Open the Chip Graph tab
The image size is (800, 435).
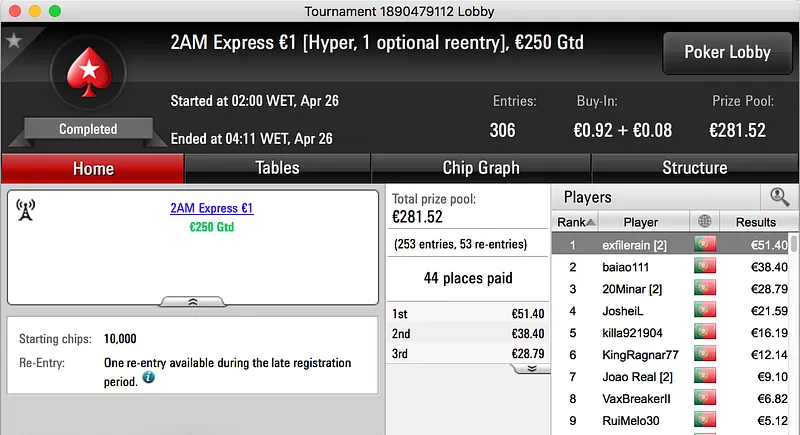tap(481, 168)
